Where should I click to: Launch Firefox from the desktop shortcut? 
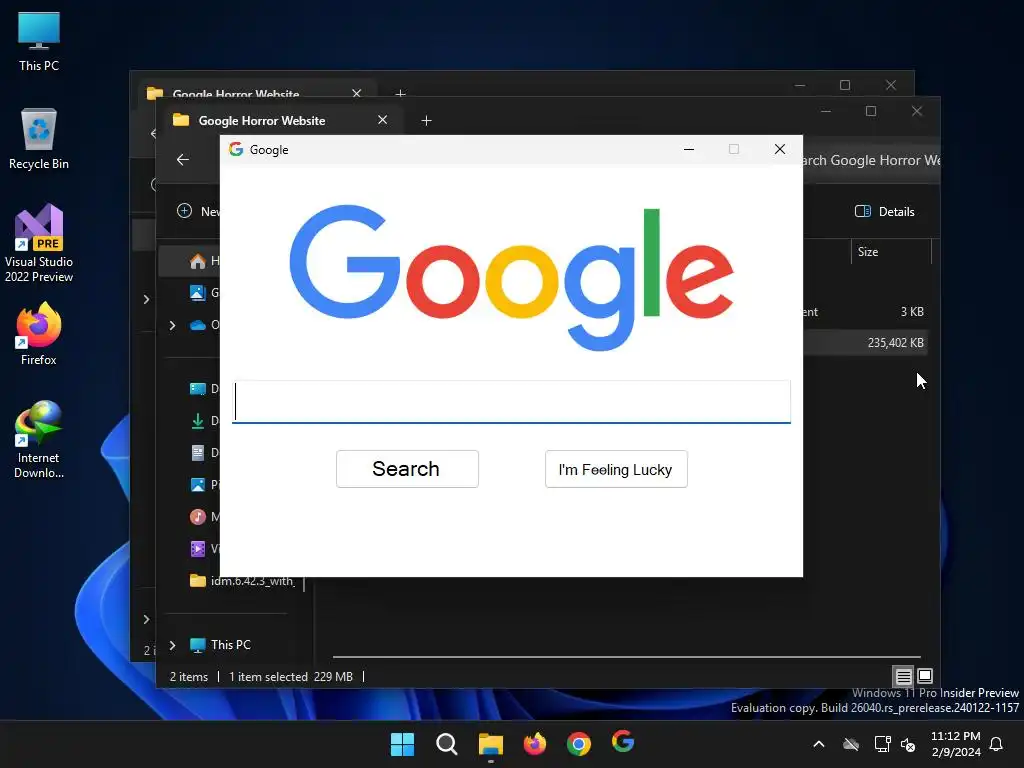(x=39, y=334)
